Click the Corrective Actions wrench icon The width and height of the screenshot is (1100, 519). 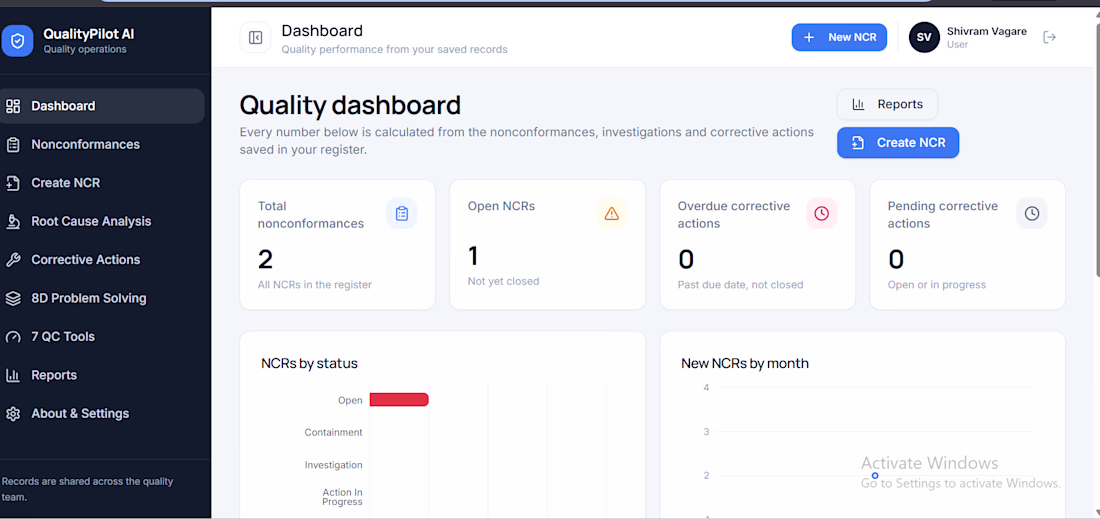click(x=13, y=260)
